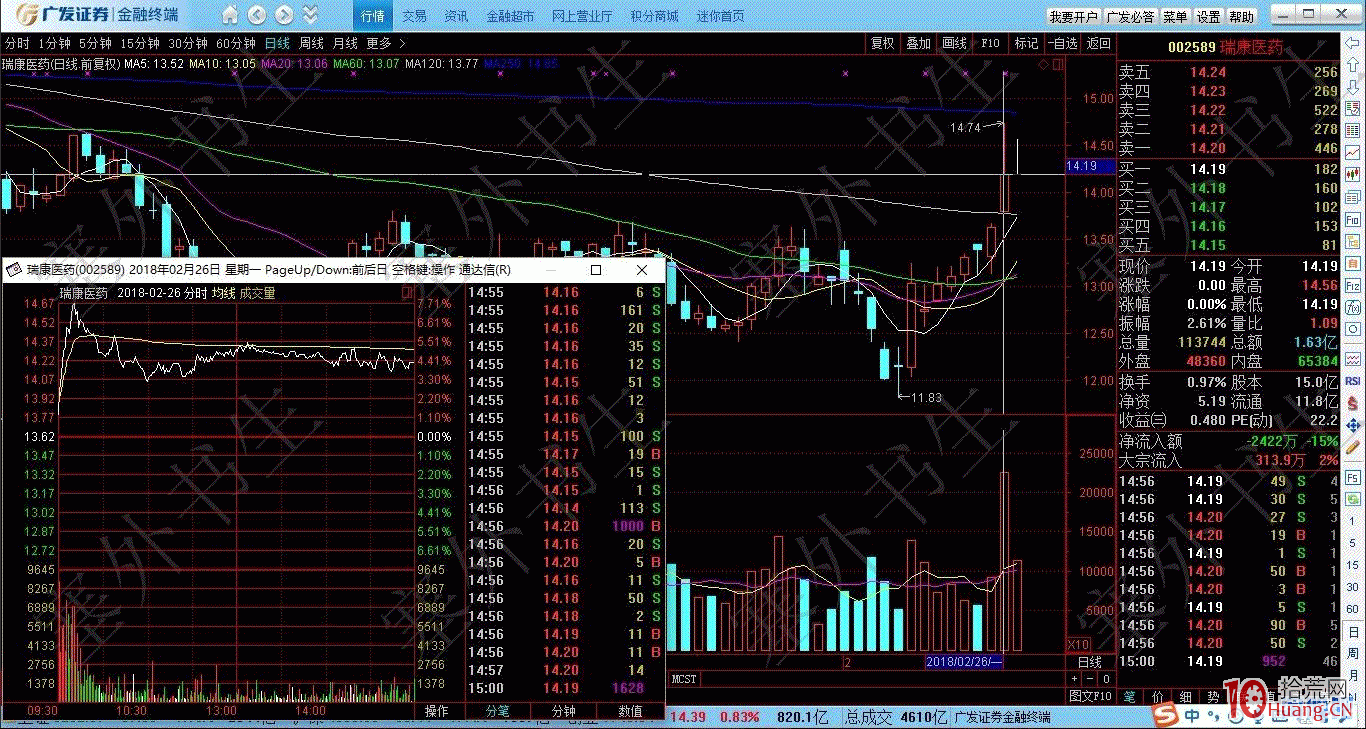Click the 2018/02/26 date marker on timeline

point(964,662)
